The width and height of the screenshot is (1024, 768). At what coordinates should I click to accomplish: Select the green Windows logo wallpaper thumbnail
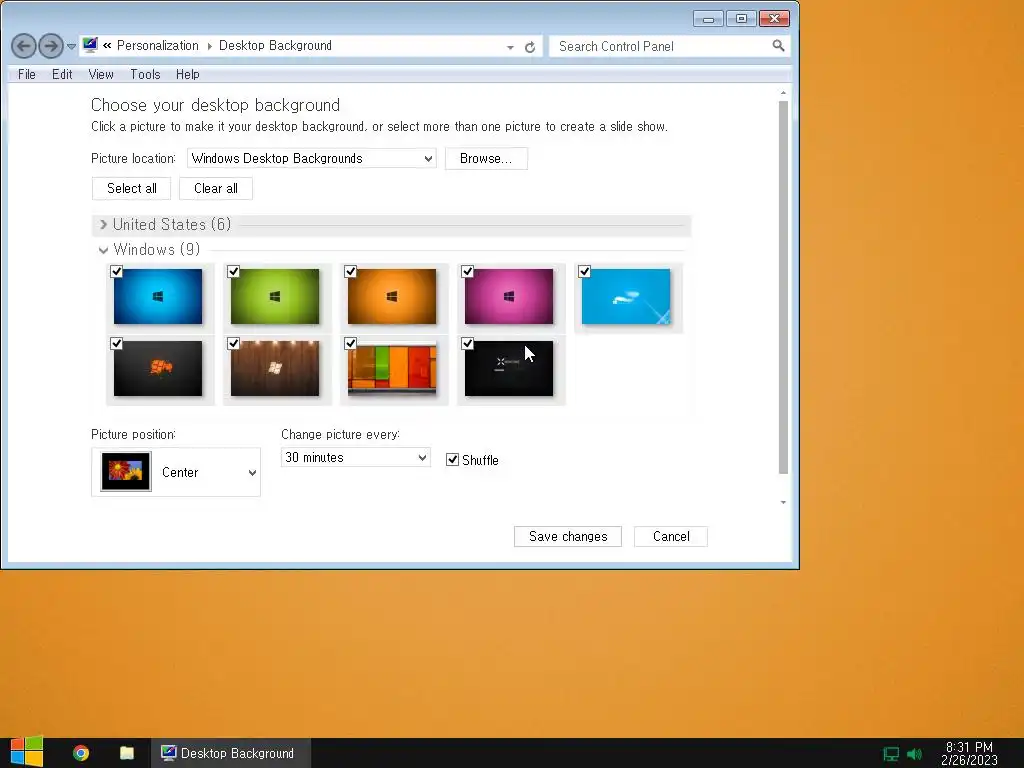(275, 296)
